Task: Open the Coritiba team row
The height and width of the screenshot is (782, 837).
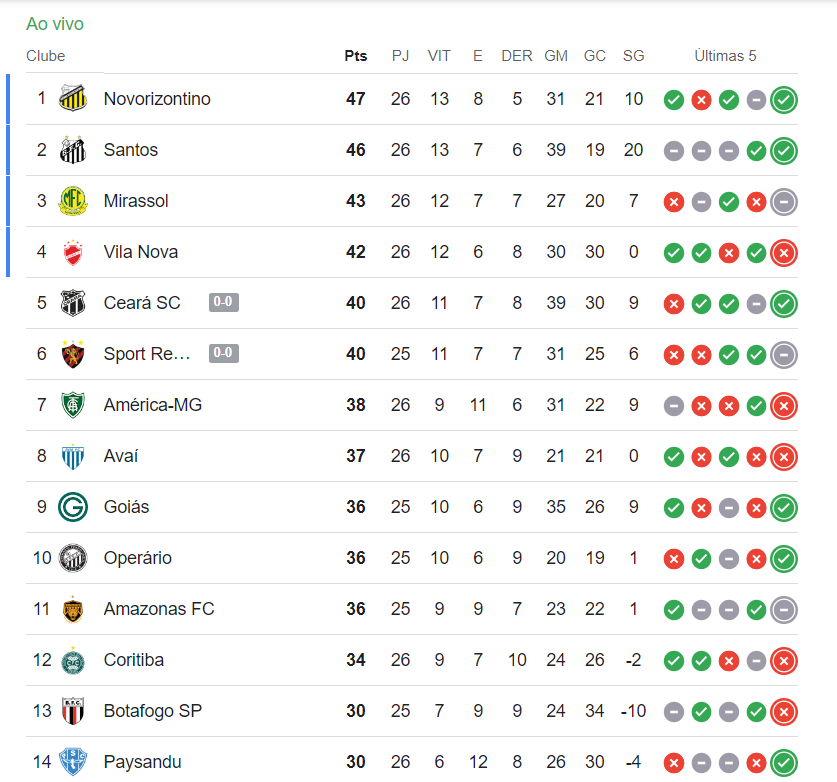Action: (x=134, y=660)
